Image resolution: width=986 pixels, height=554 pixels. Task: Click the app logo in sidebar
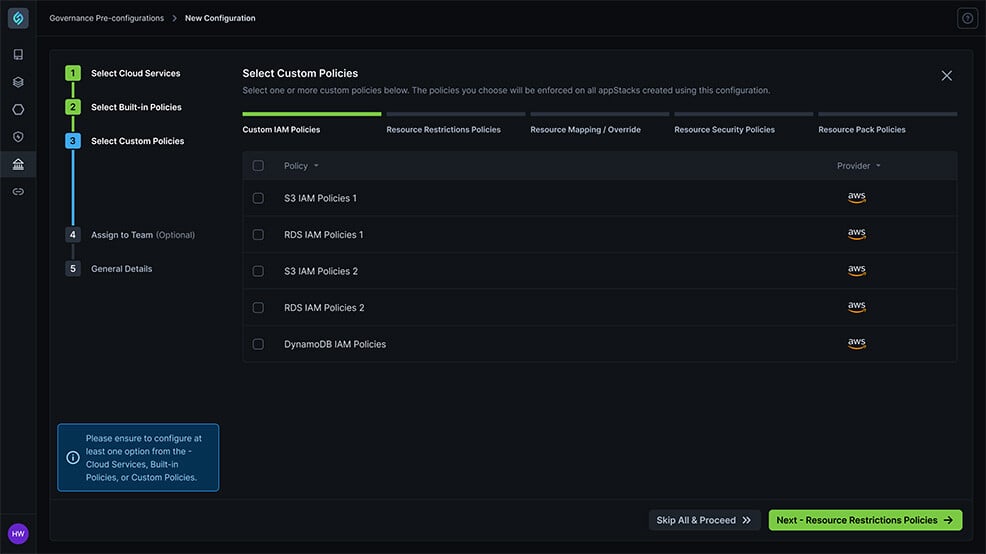pyautogui.click(x=18, y=18)
